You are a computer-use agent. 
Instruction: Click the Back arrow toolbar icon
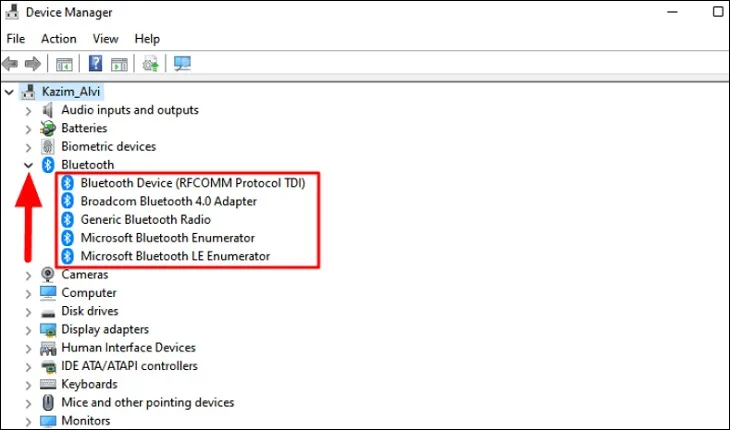(10, 63)
